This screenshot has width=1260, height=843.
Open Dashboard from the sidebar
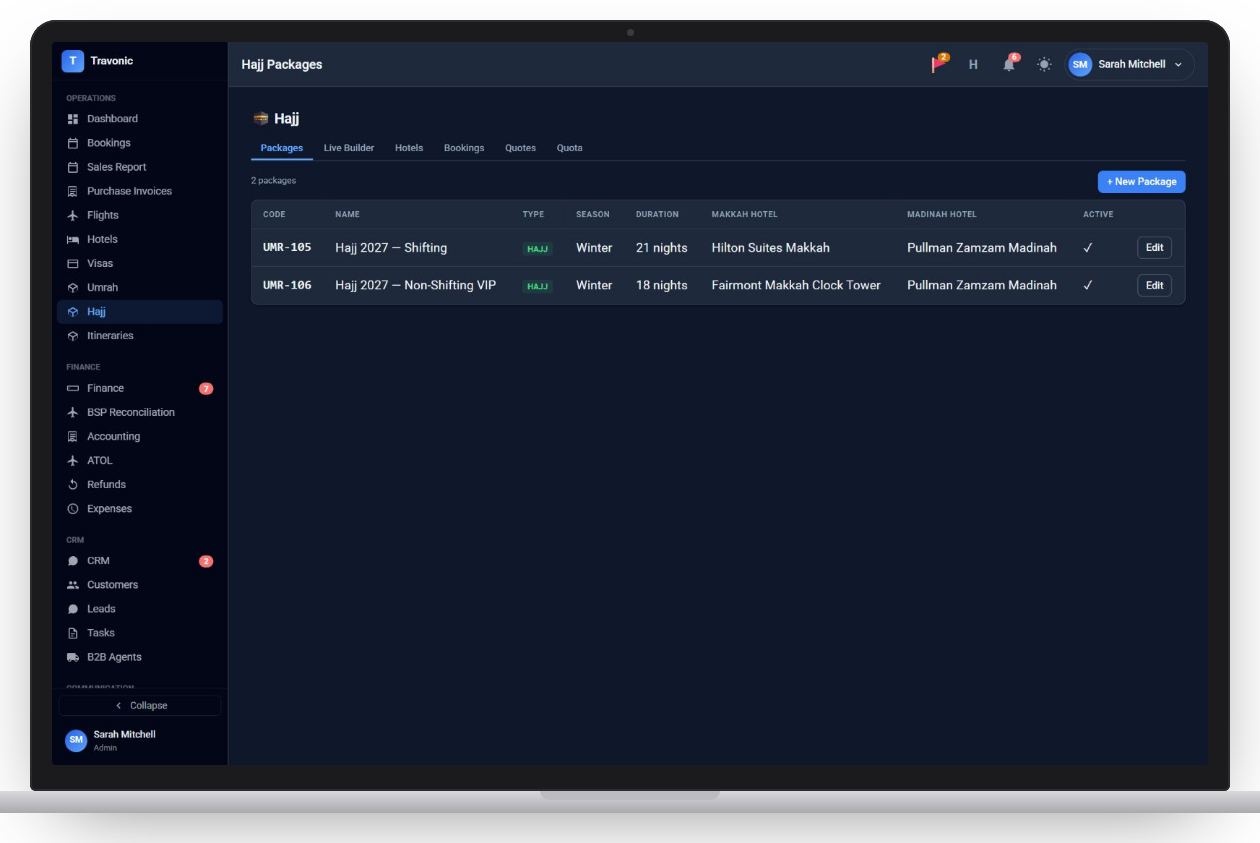click(140, 119)
